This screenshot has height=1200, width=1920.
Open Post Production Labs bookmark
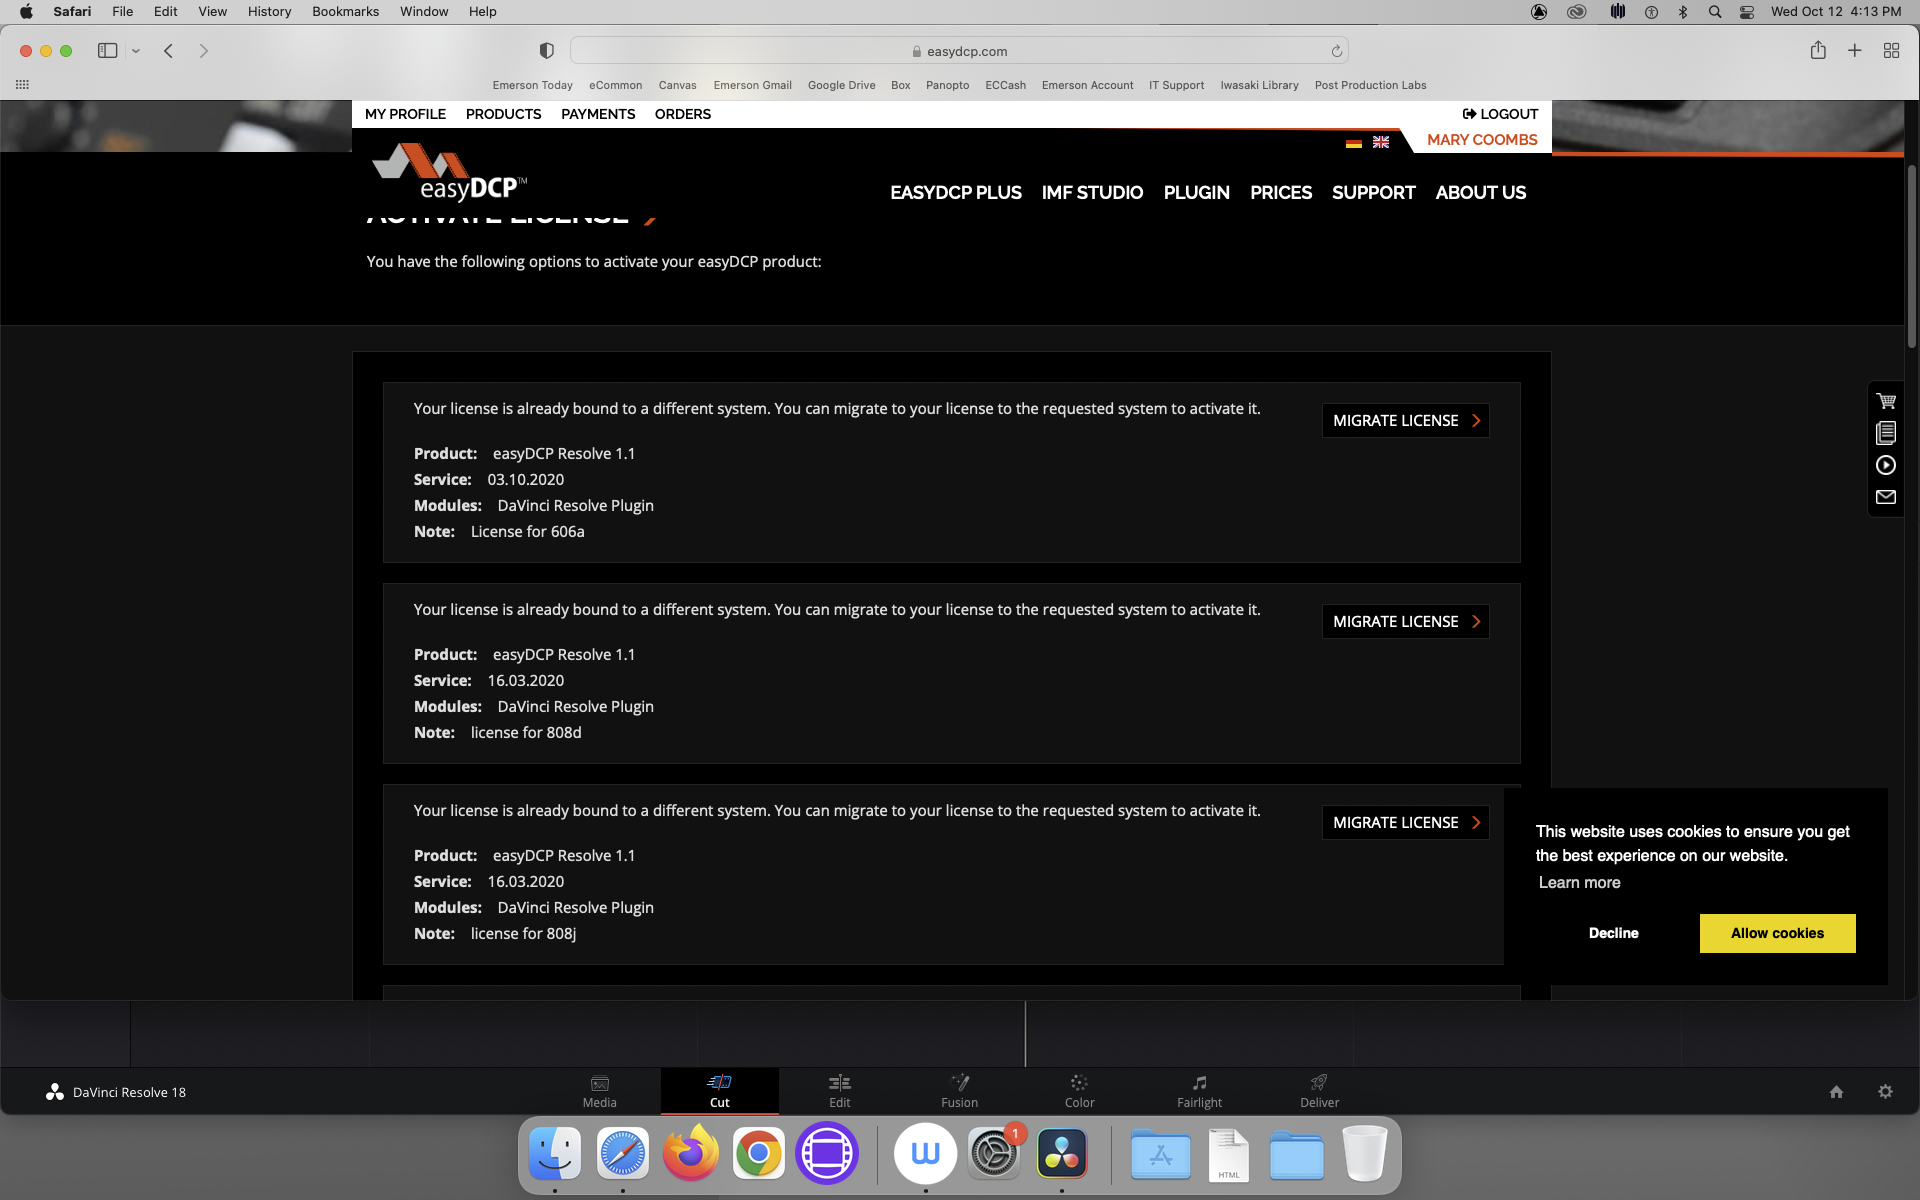tap(1370, 85)
